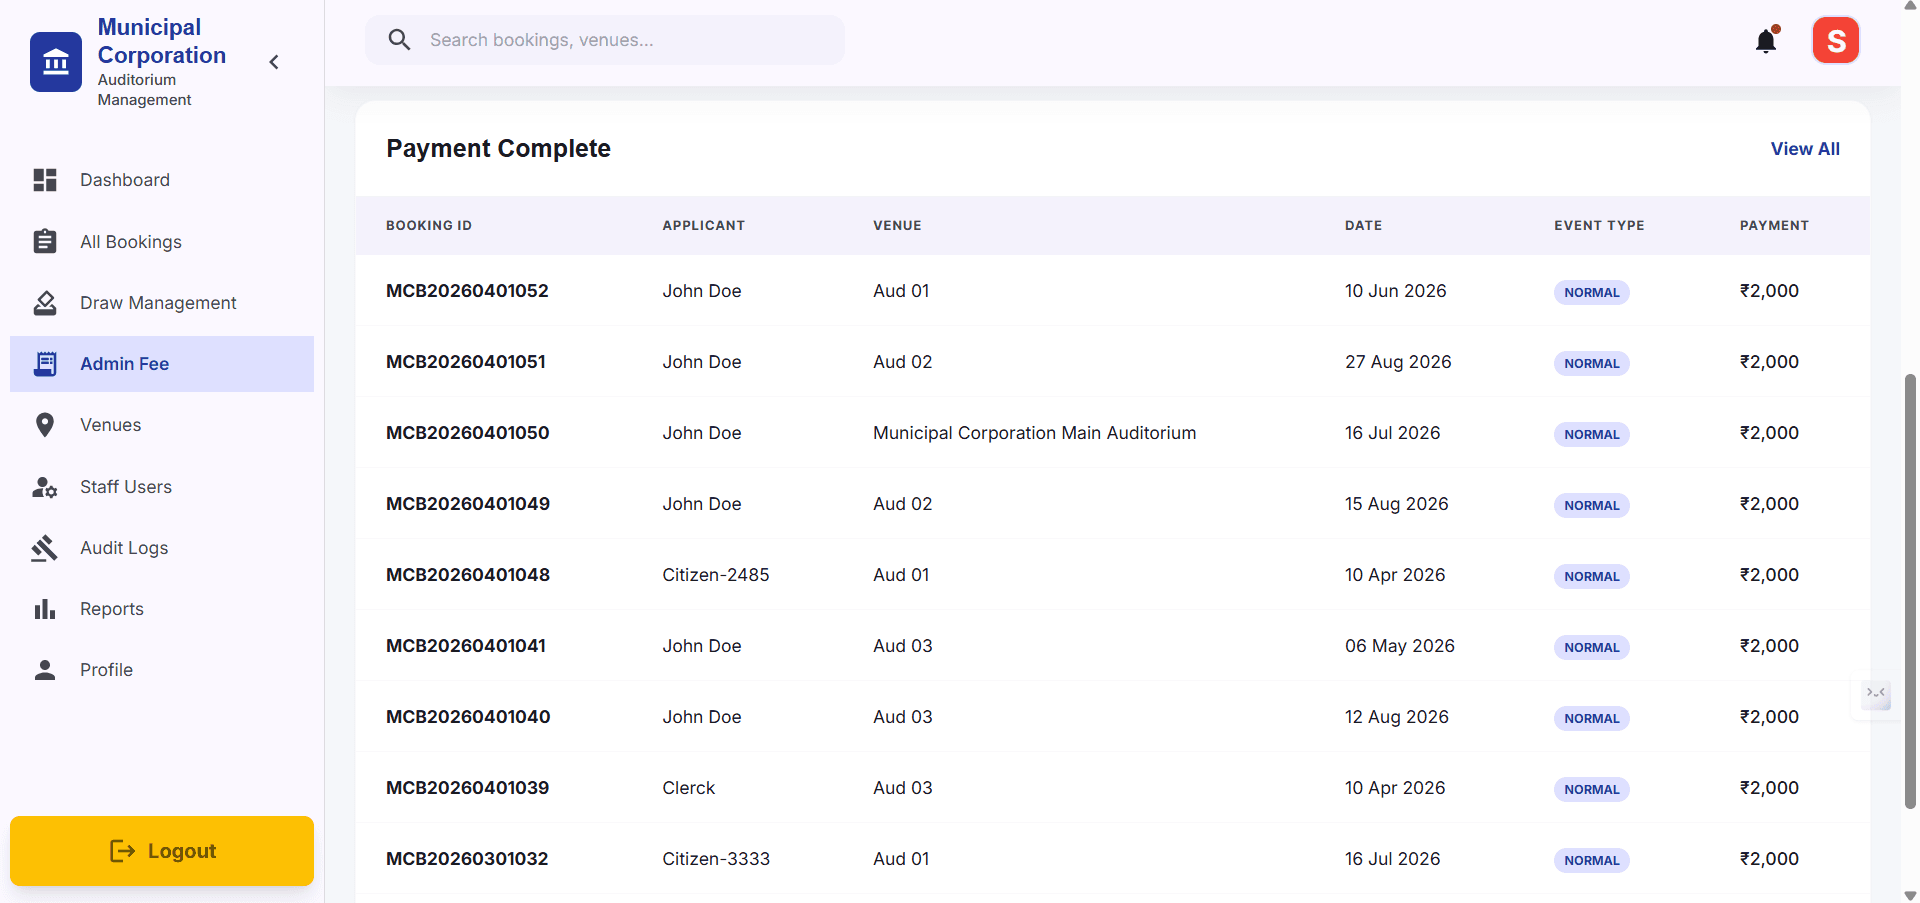The width and height of the screenshot is (1920, 903).
Task: Open booking MCB20260401051
Action: point(466,362)
